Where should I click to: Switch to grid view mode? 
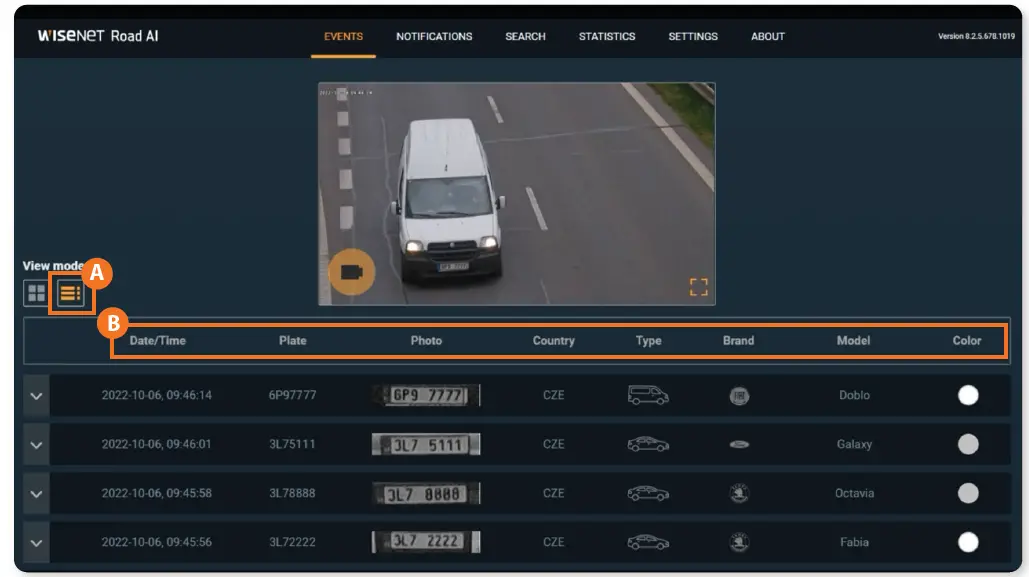click(x=36, y=293)
